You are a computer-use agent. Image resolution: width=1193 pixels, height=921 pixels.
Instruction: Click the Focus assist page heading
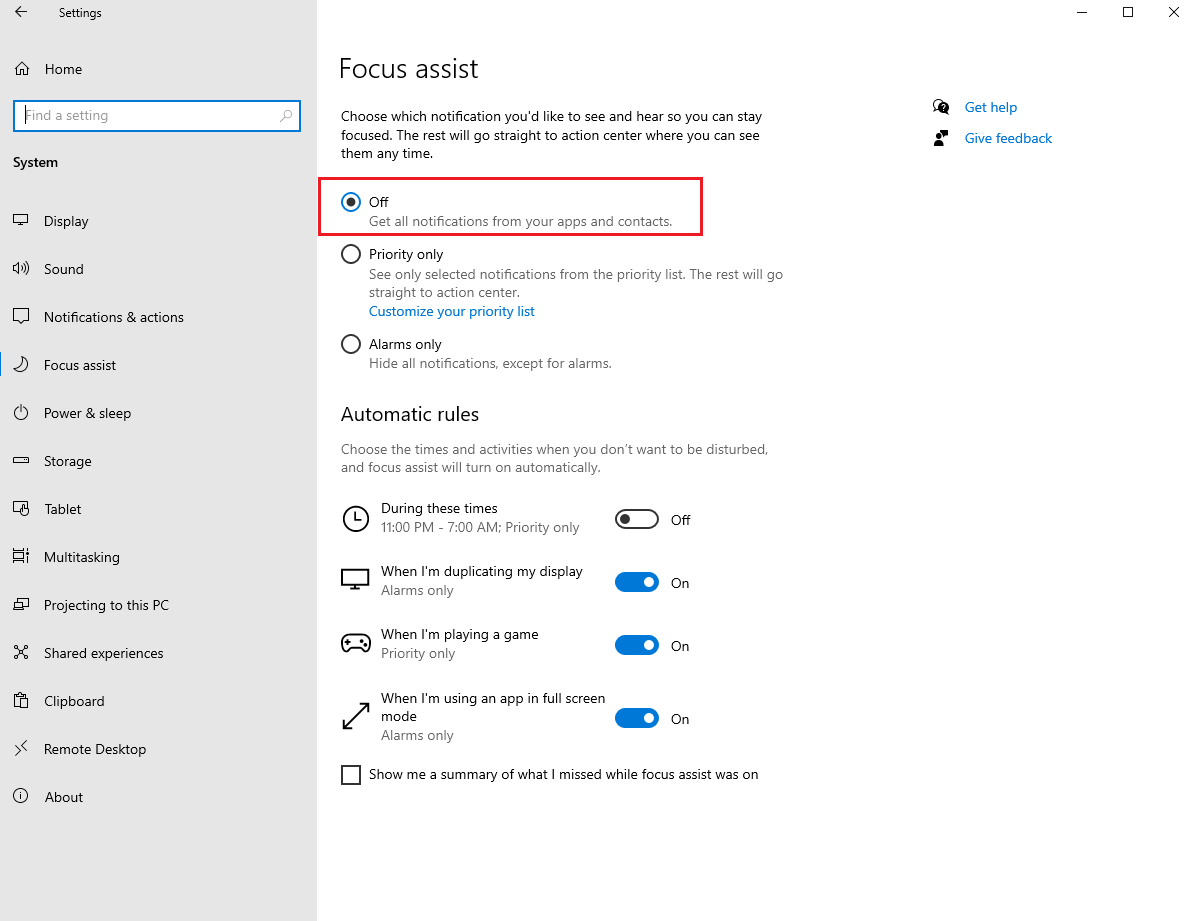point(409,69)
